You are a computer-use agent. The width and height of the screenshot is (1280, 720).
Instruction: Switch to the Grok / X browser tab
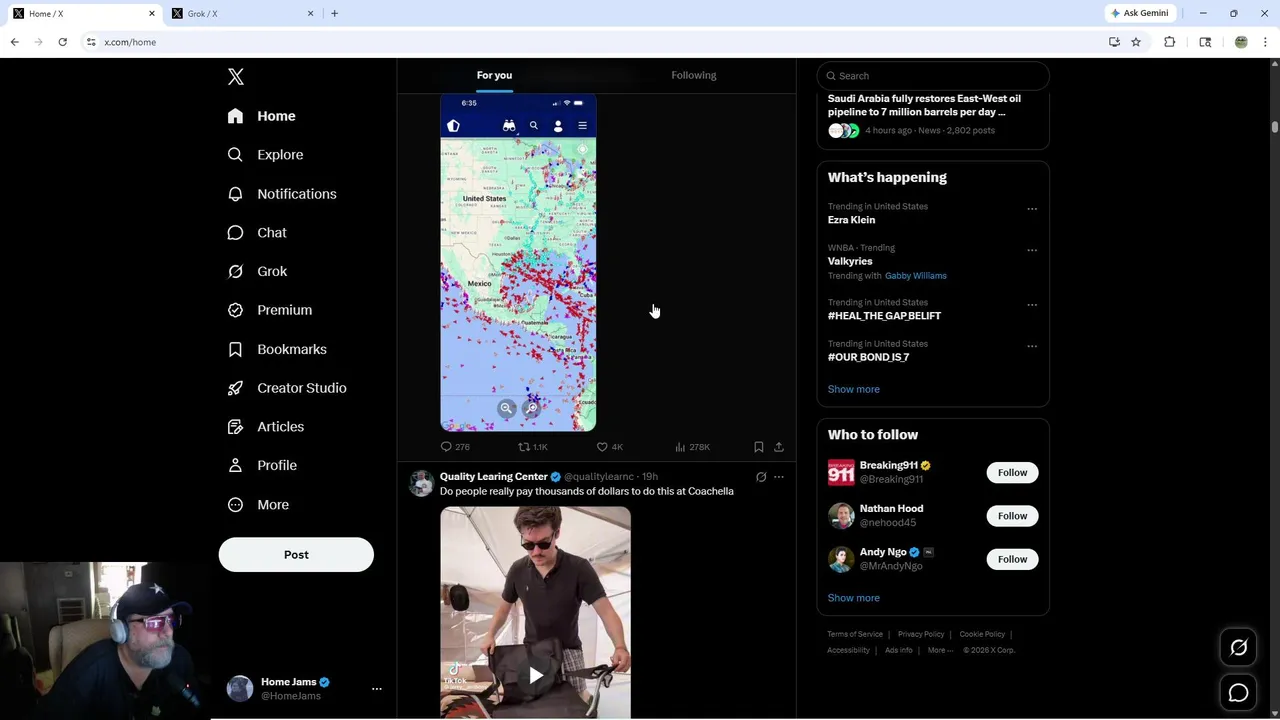pos(243,14)
